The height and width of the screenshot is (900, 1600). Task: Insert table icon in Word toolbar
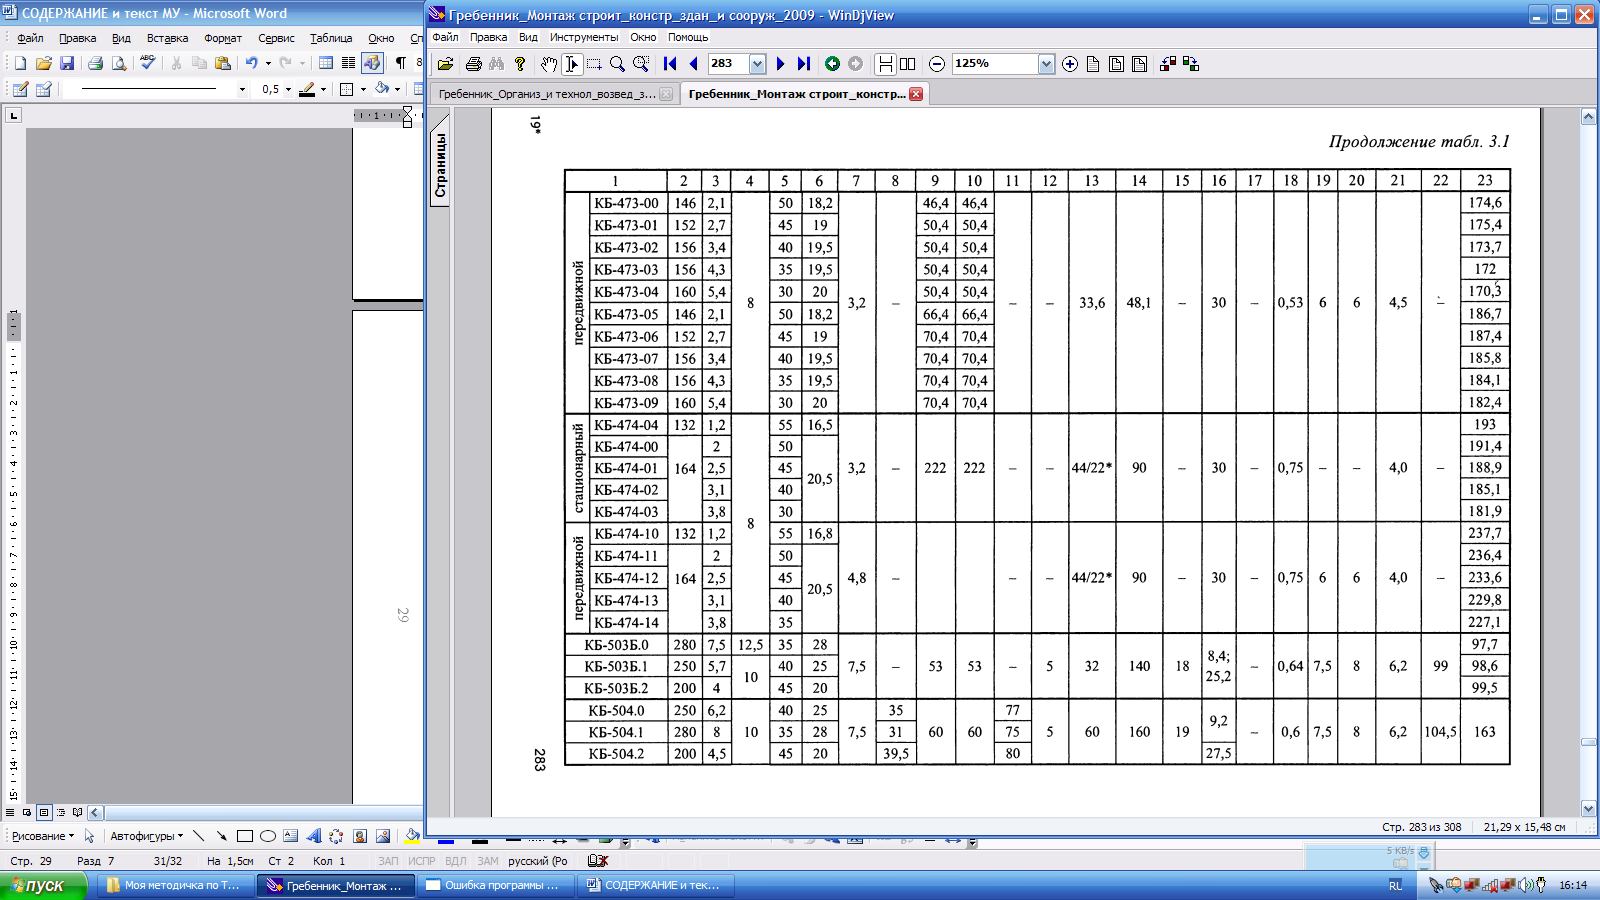pyautogui.click(x=326, y=63)
